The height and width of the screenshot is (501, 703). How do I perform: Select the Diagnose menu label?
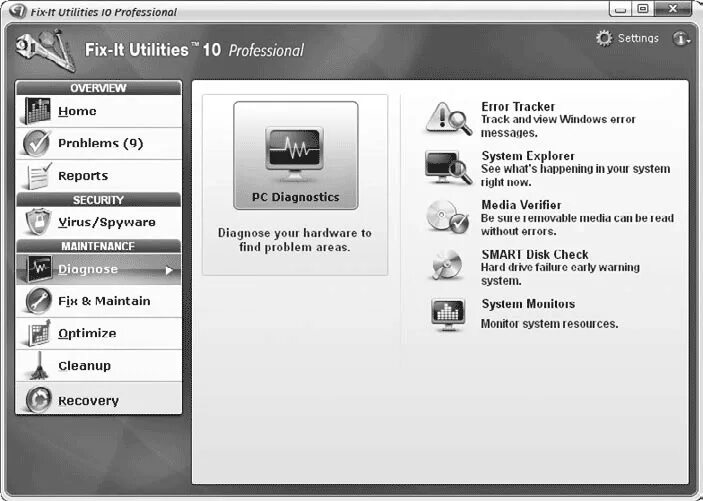coord(88,269)
